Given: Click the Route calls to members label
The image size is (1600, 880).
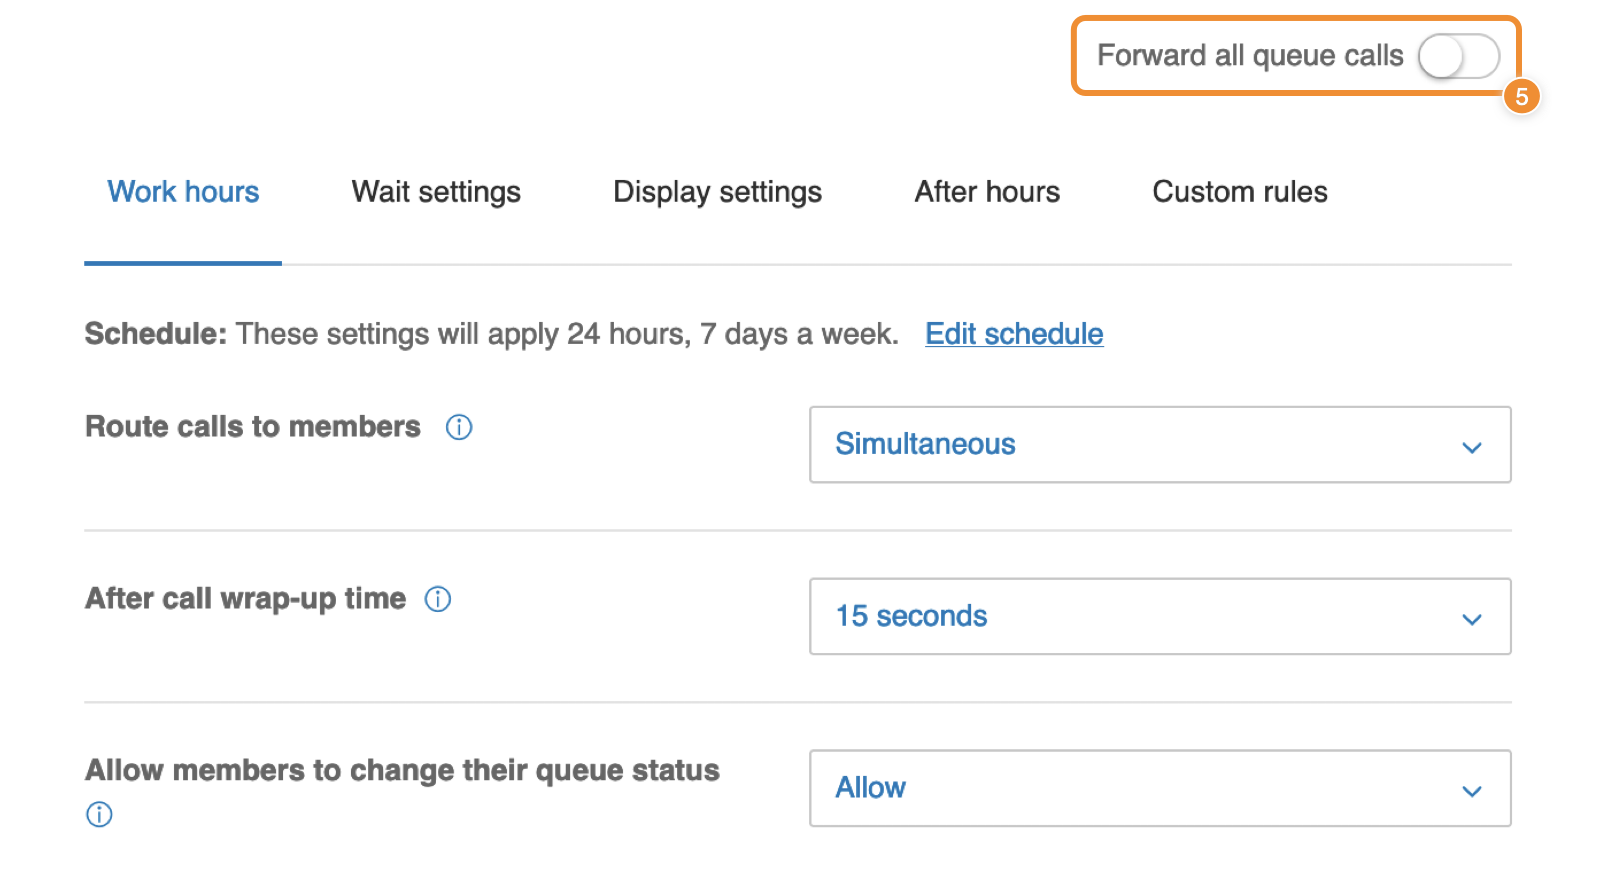Looking at the screenshot, I should point(253,427).
